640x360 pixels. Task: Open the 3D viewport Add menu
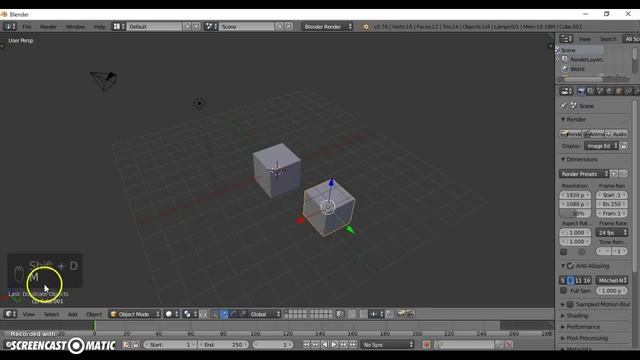click(72, 314)
